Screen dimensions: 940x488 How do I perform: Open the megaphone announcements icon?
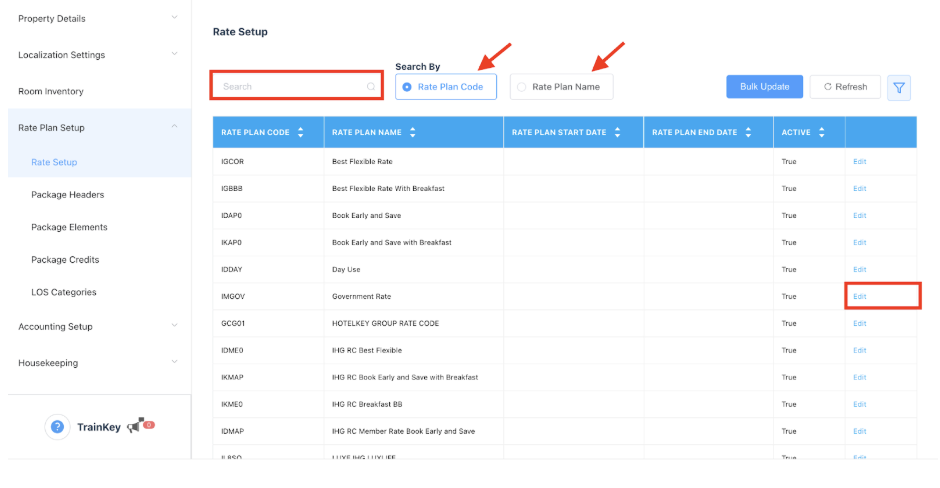[135, 427]
